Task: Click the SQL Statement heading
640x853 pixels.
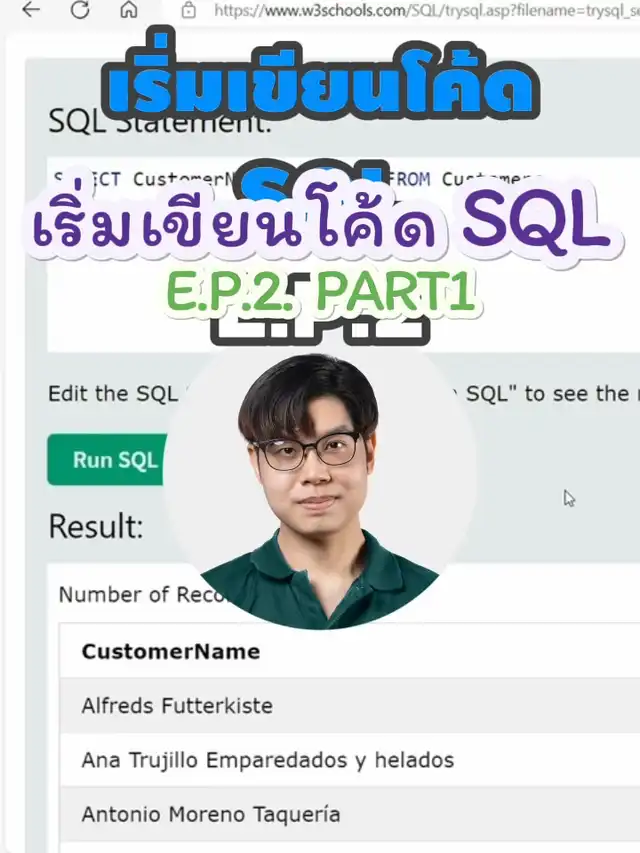Action: [x=160, y=122]
